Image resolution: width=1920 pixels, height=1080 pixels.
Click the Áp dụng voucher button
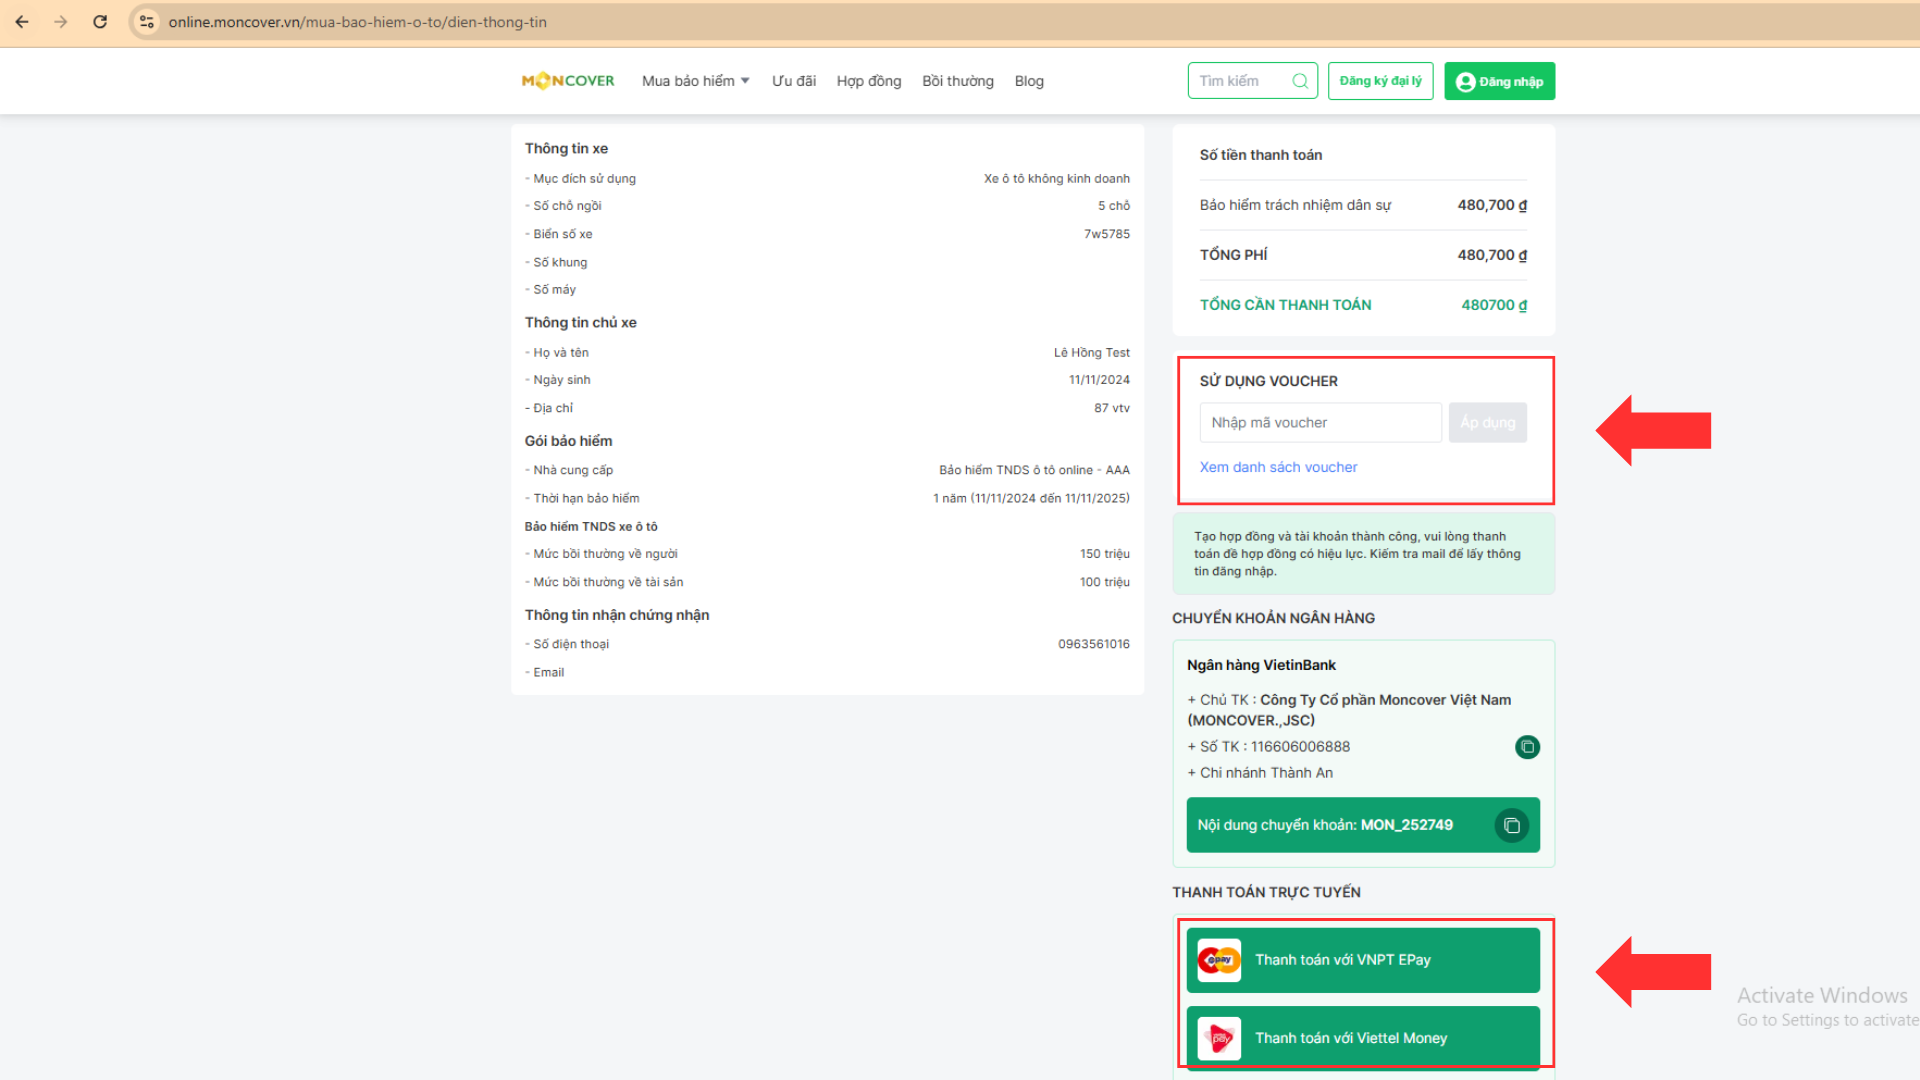[x=1487, y=423]
